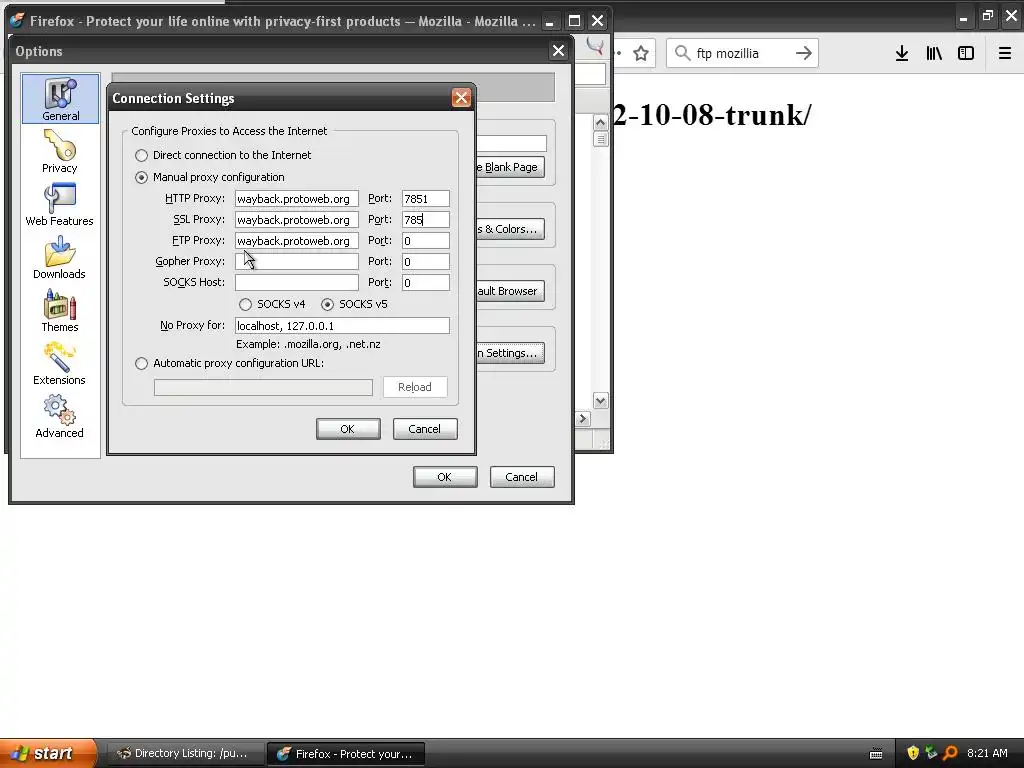This screenshot has height=768, width=1024.
Task: Bookmark this page with the star icon
Action: [641, 54]
